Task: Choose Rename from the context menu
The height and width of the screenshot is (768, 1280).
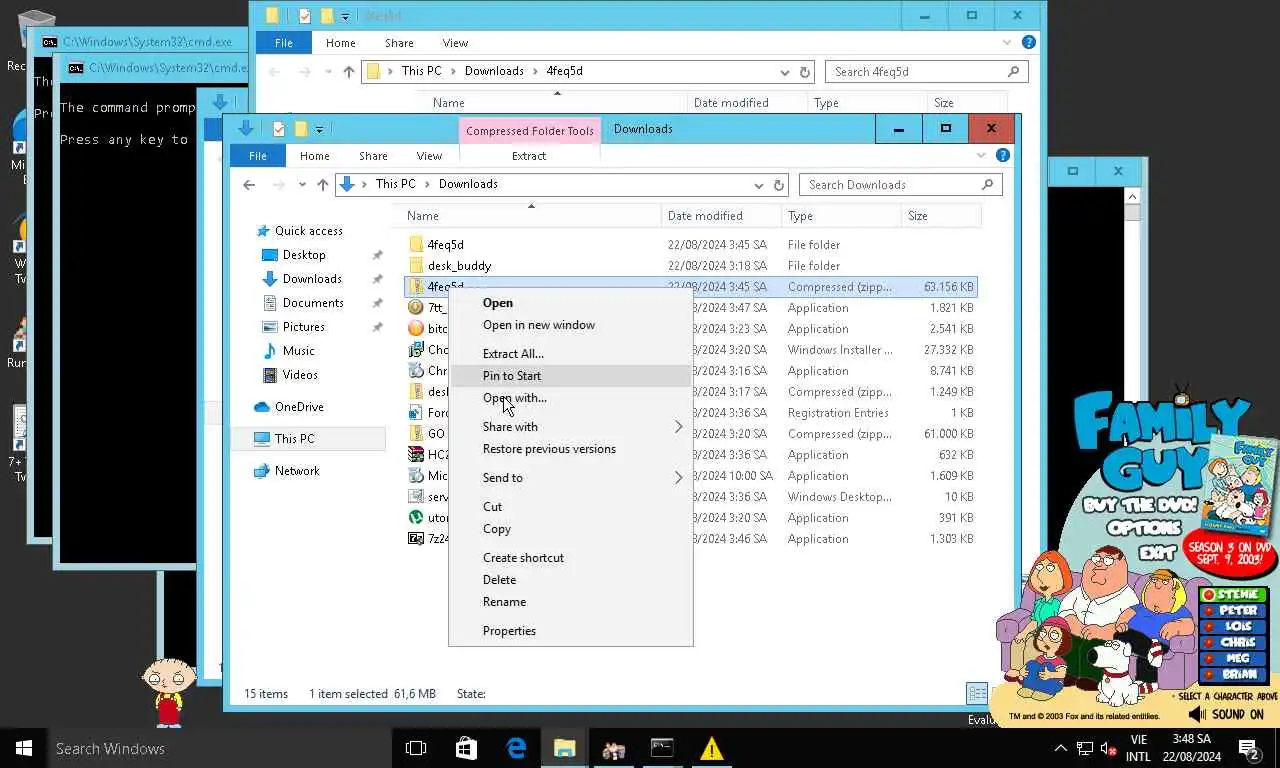Action: click(504, 602)
